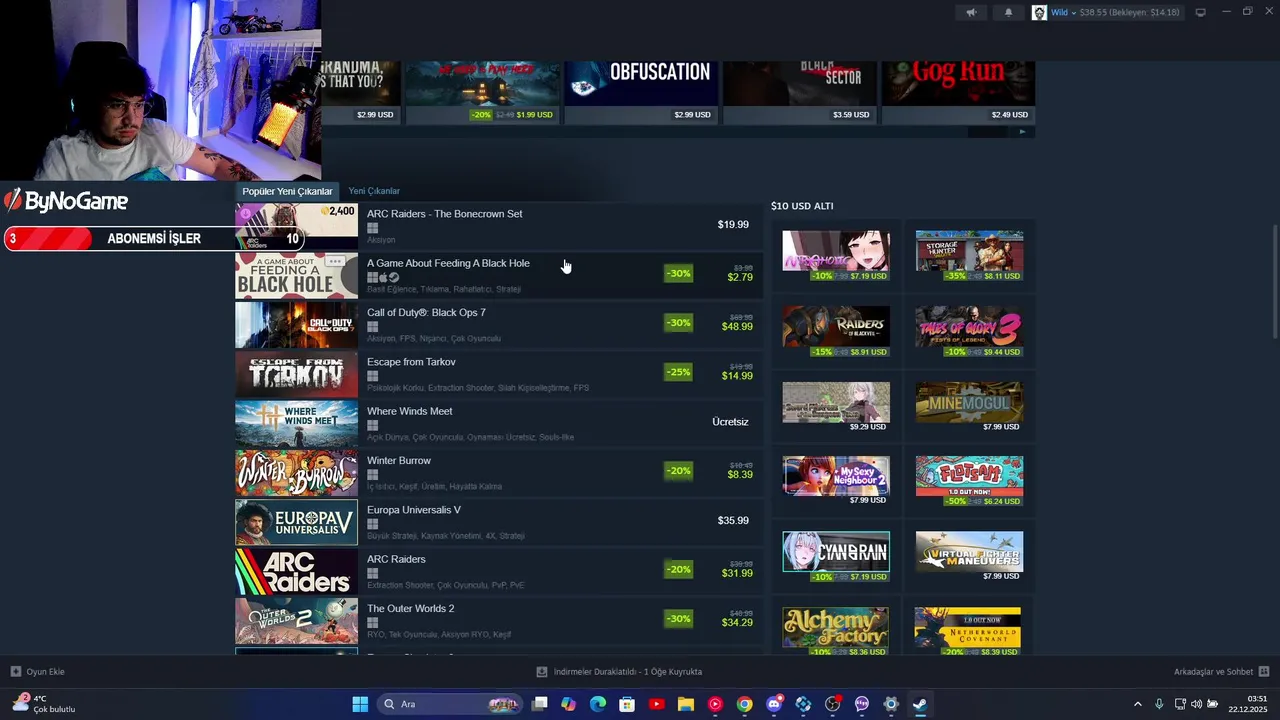Image resolution: width=1280 pixels, height=720 pixels.
Task: Open Gog Run carousel capsule at $2.49
Action: [958, 92]
